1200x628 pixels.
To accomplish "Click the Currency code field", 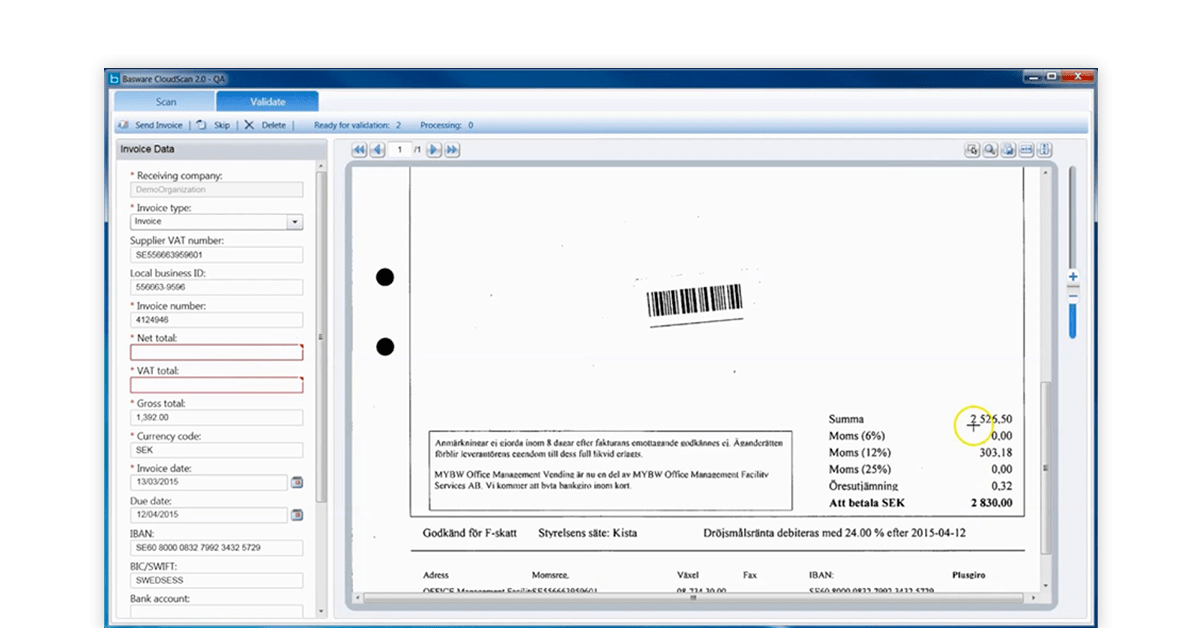I will (x=216, y=450).
